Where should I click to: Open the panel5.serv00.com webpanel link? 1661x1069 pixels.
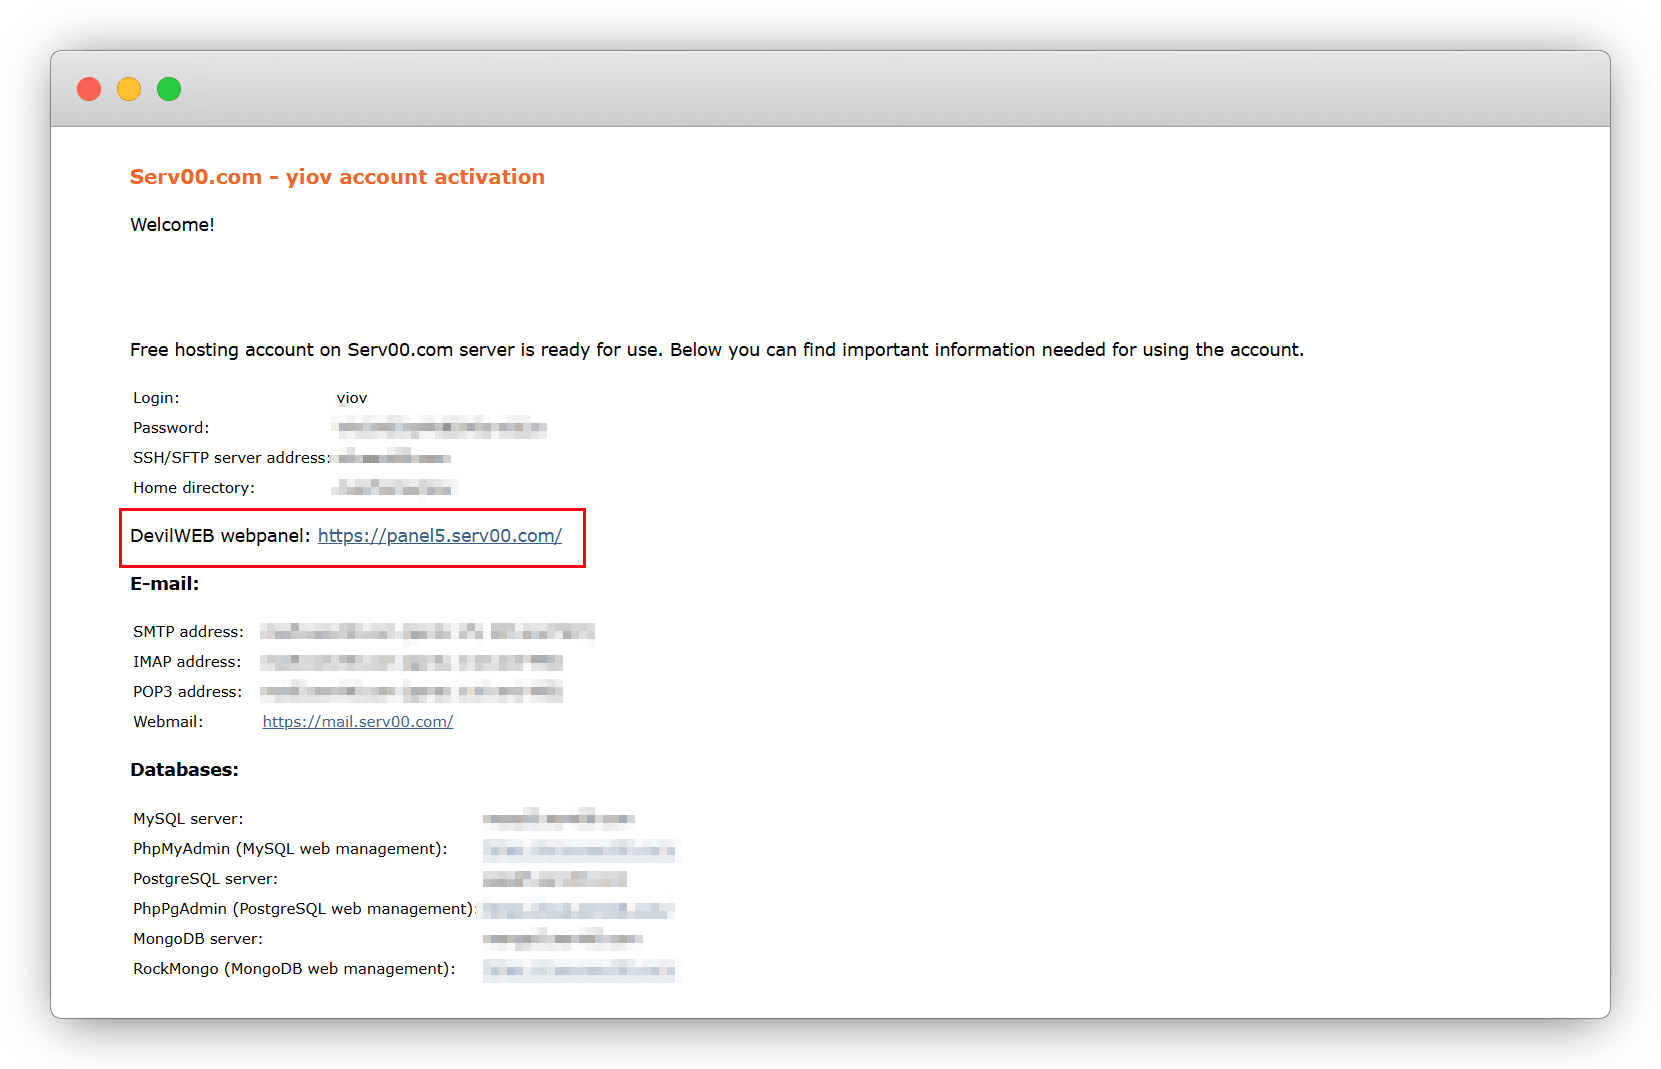coord(439,536)
